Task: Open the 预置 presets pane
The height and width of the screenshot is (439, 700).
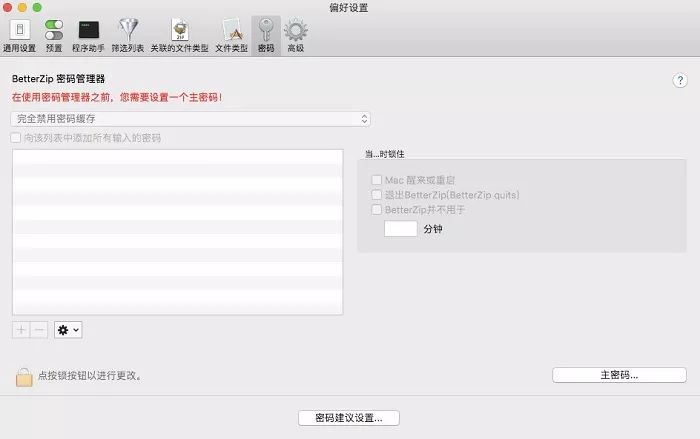Action: [54, 36]
